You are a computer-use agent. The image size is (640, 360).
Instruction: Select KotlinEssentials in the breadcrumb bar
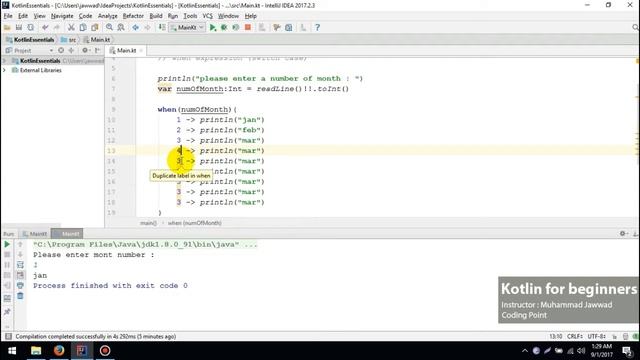click(x=30, y=40)
